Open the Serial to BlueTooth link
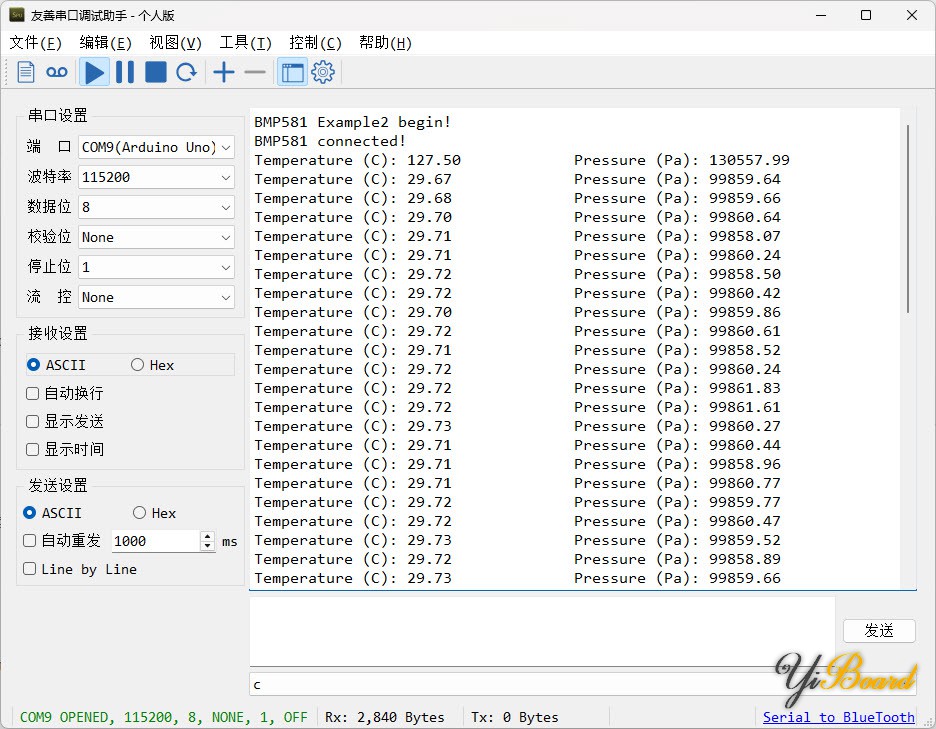Viewport: 936px width, 729px height. coord(838,717)
